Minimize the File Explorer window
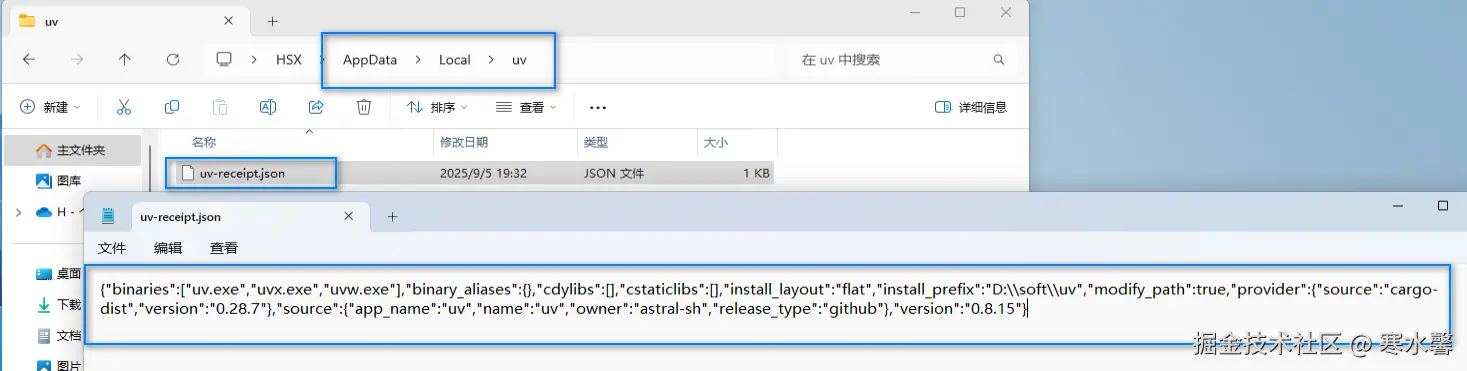This screenshot has height=371, width=1467. [x=915, y=12]
